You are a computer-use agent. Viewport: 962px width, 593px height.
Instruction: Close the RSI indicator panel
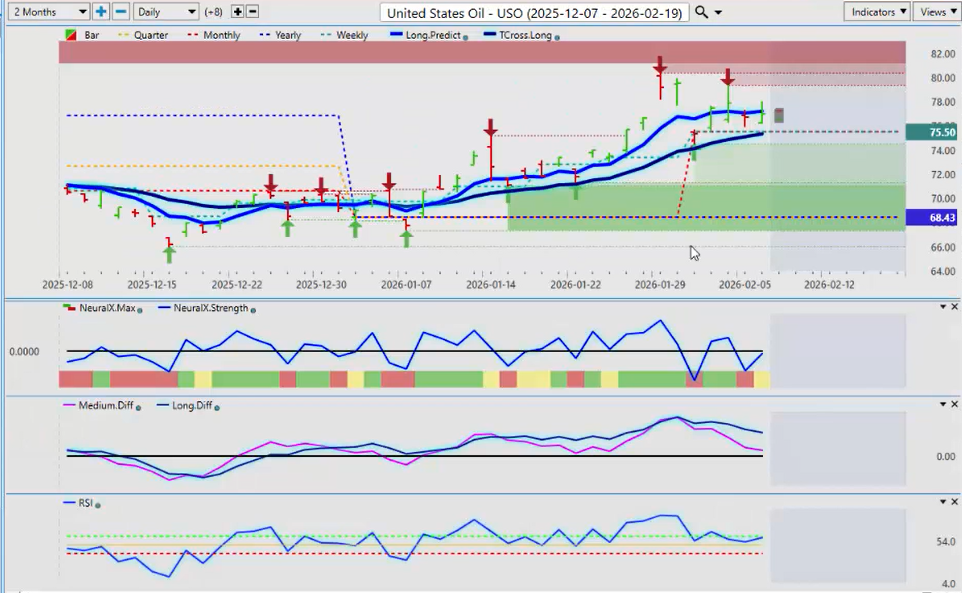click(x=953, y=502)
